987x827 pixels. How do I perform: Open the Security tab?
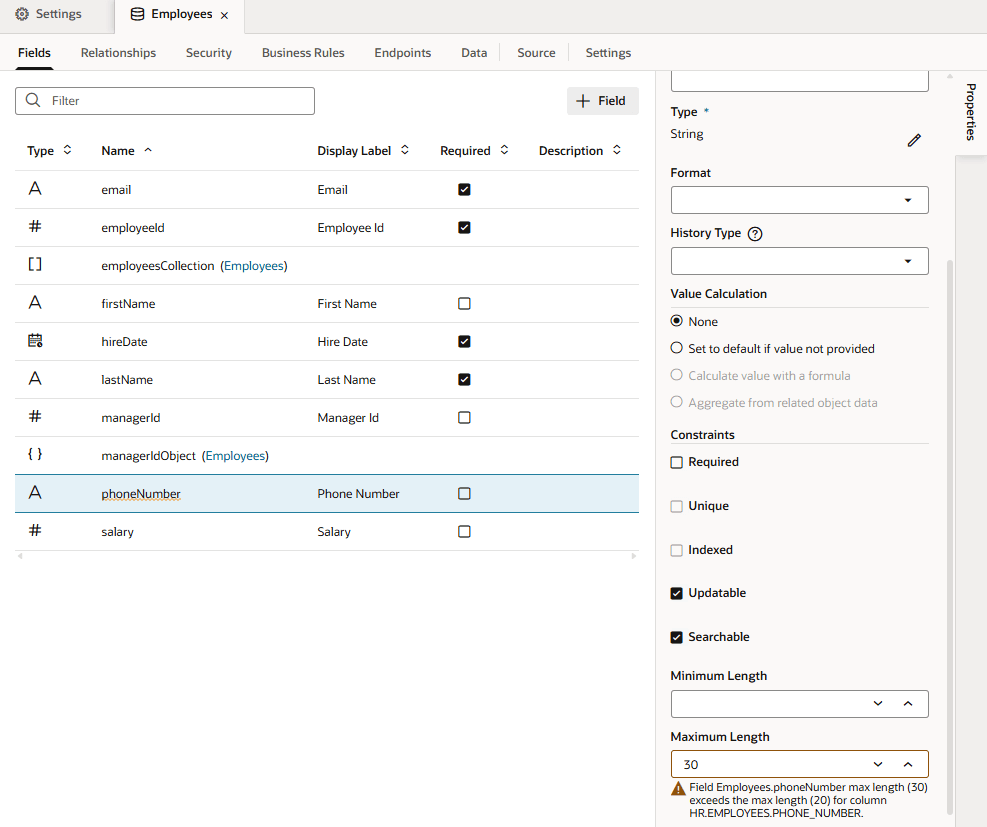tap(208, 53)
